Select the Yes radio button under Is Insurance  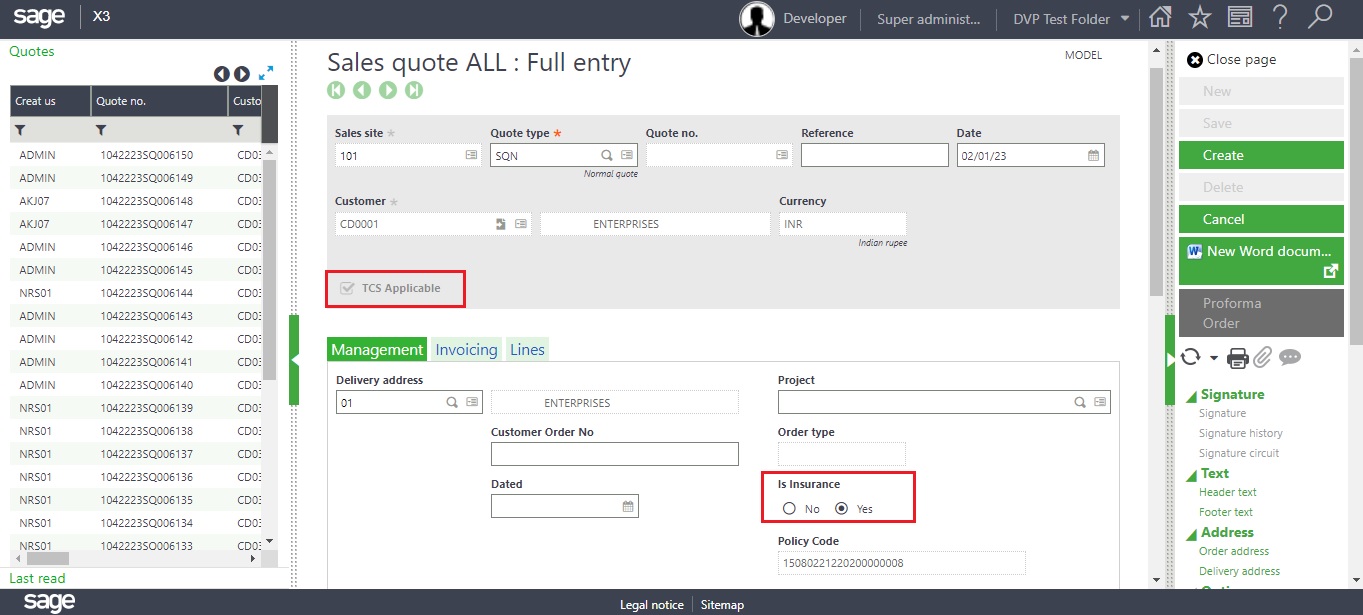pyautogui.click(x=841, y=509)
